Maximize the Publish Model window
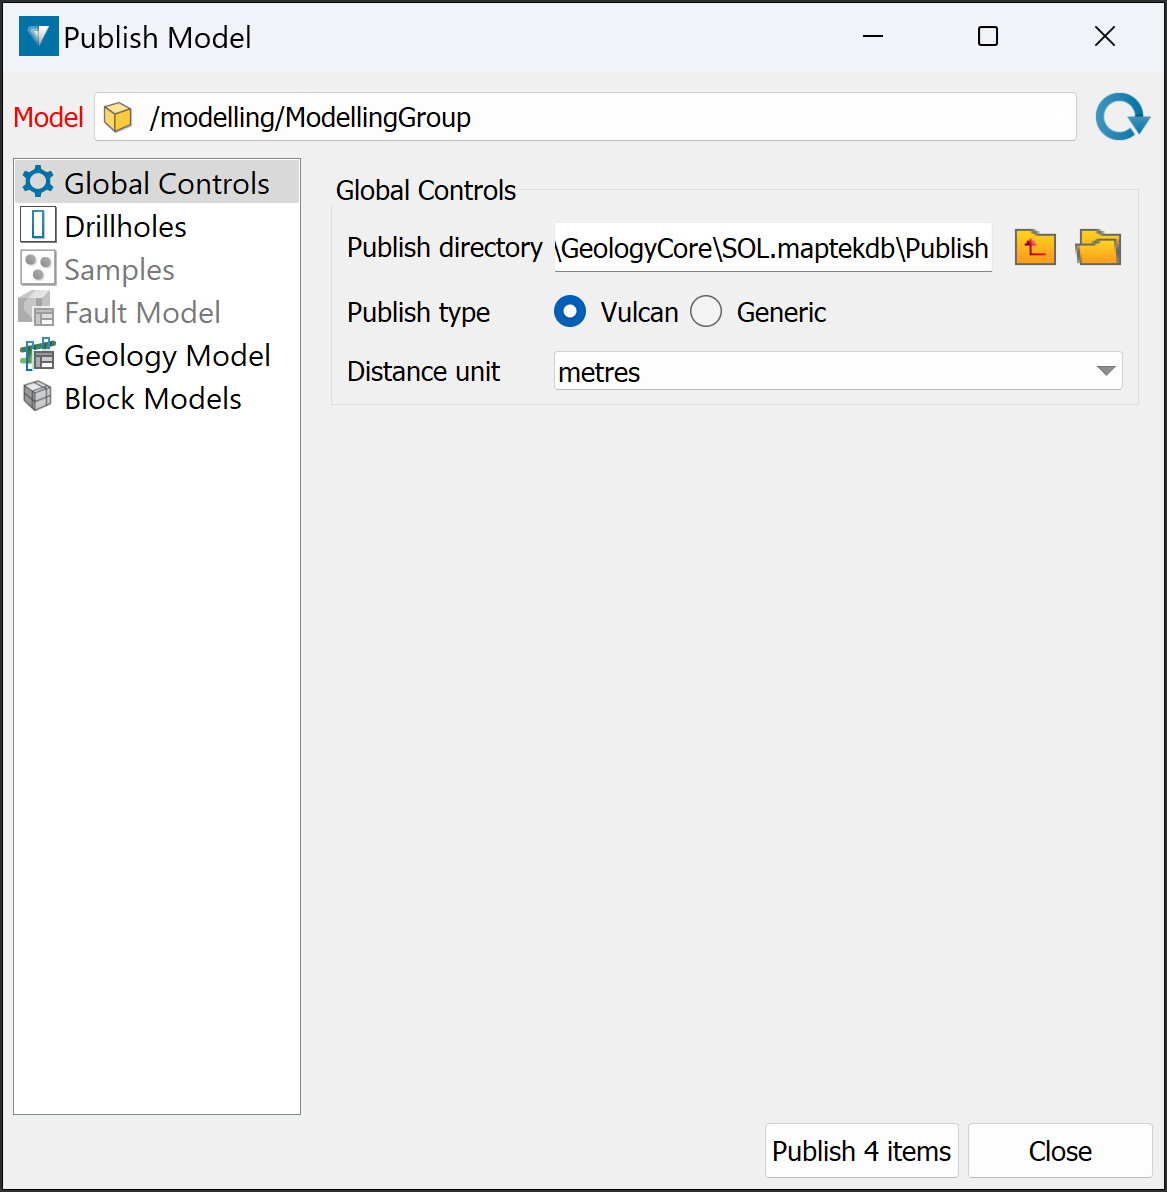This screenshot has height=1192, width=1167. pyautogui.click(x=988, y=37)
